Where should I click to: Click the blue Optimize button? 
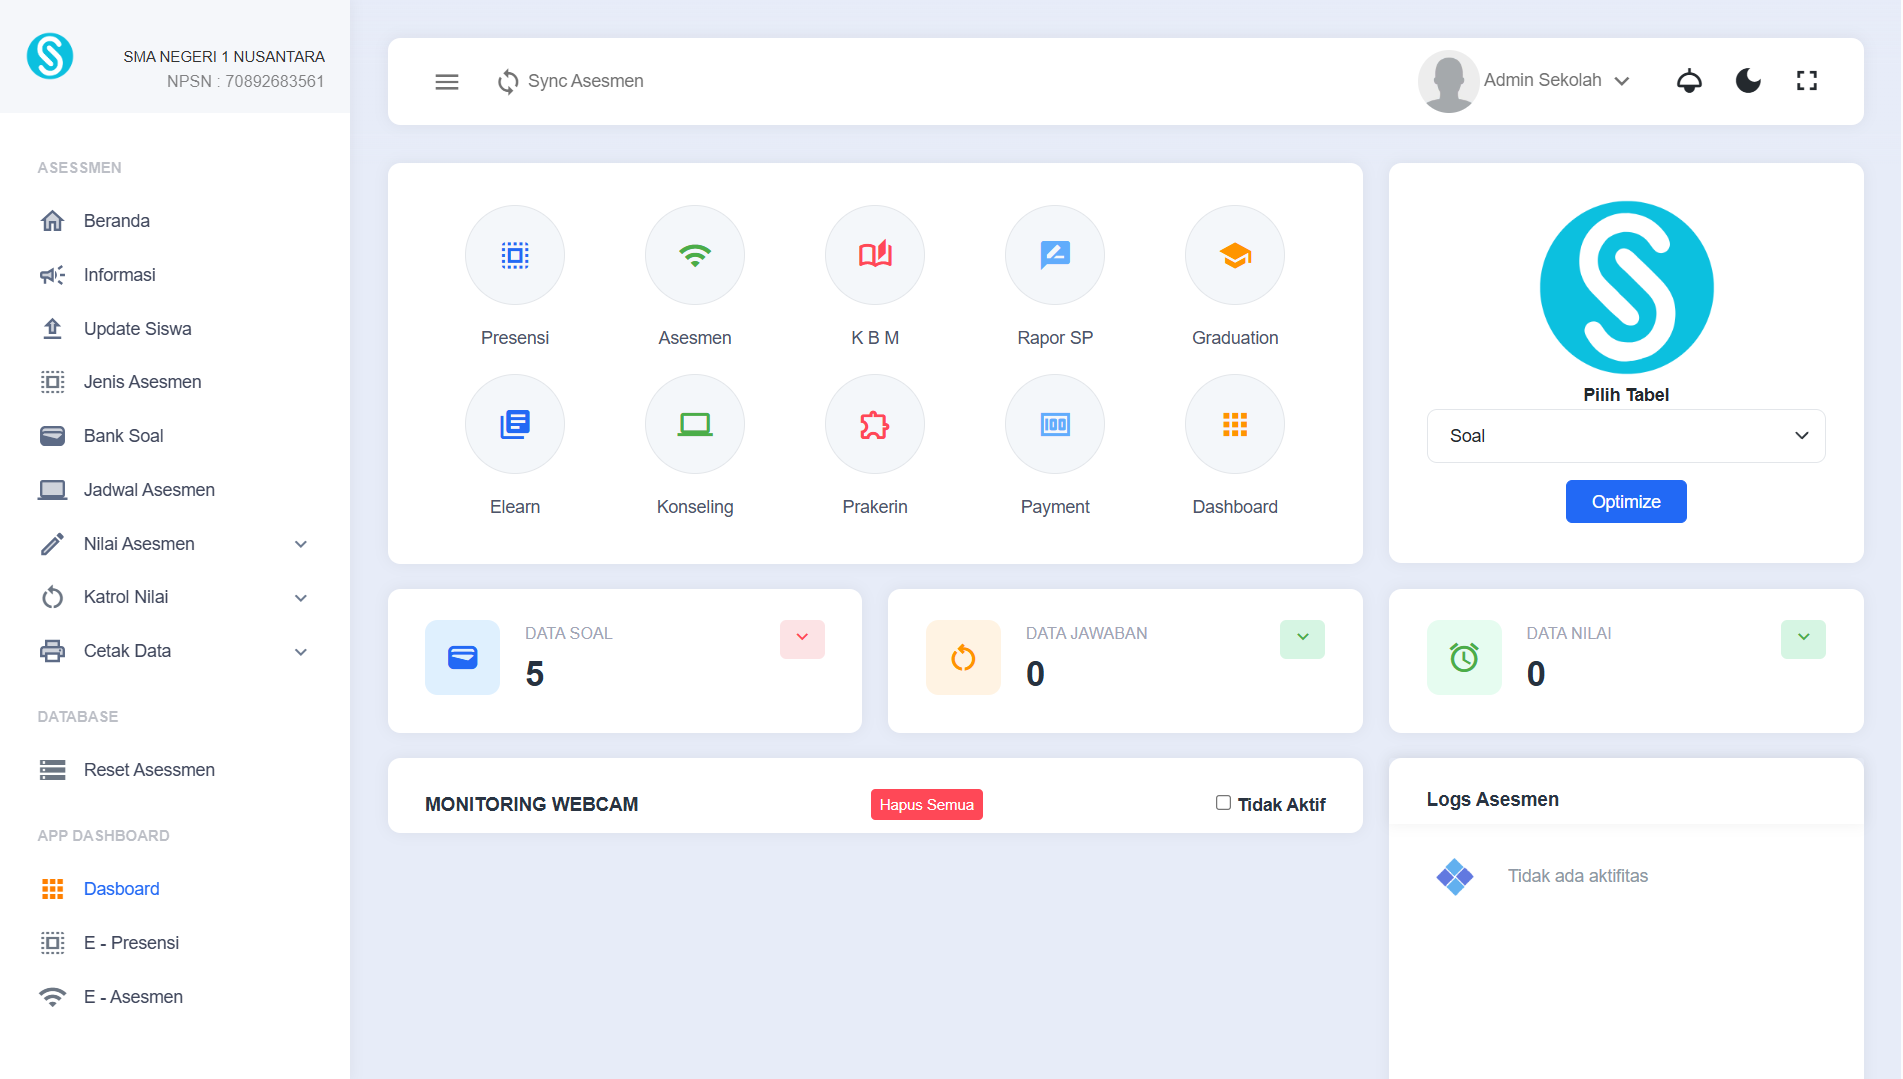click(x=1626, y=502)
